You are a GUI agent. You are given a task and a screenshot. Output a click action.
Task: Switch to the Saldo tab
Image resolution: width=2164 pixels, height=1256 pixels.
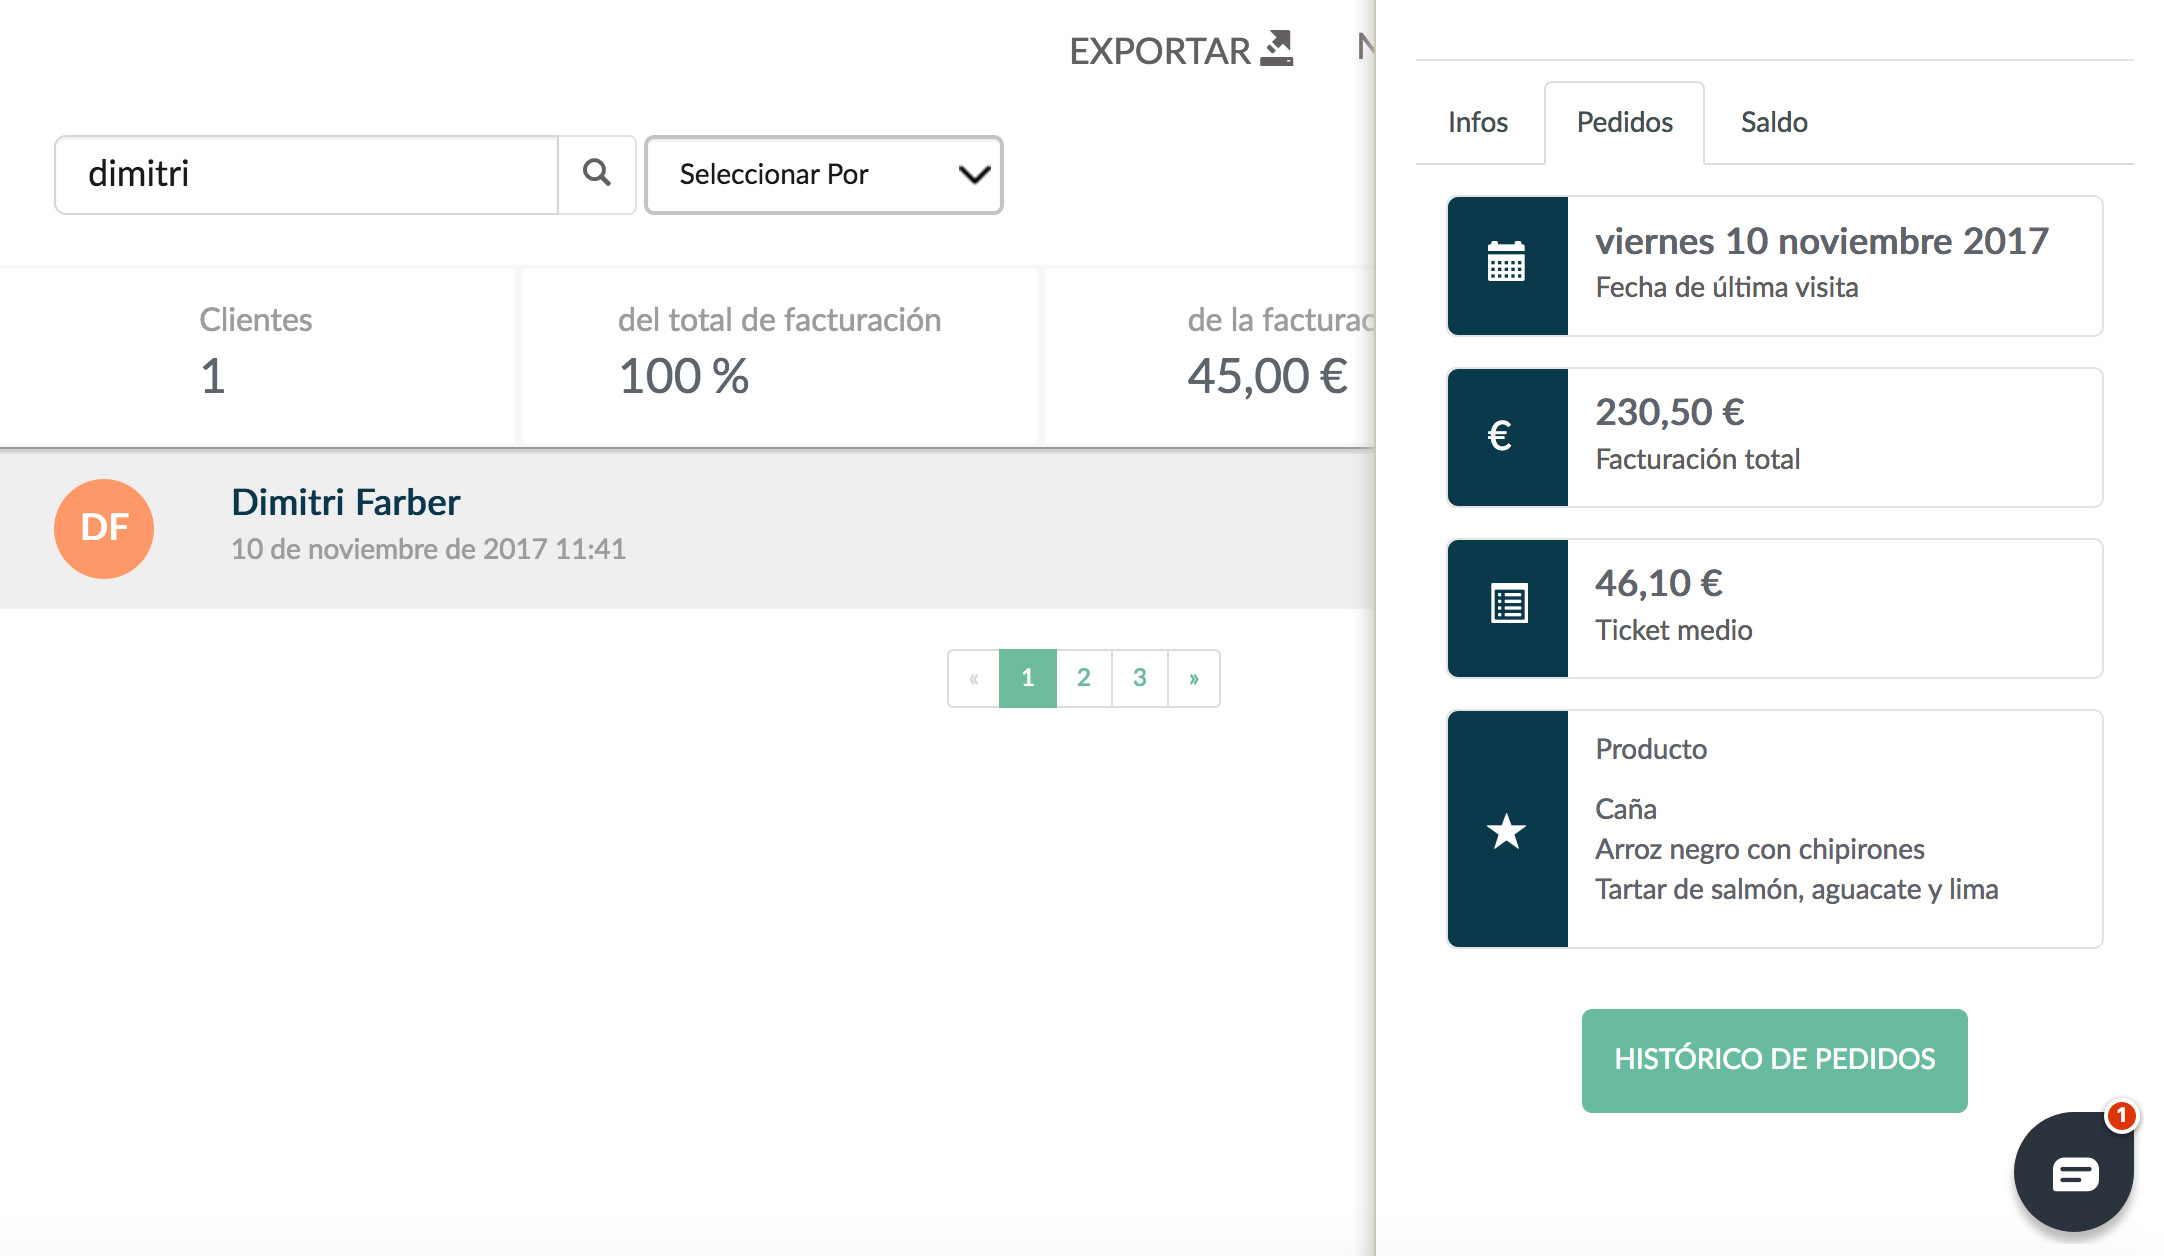(1774, 122)
